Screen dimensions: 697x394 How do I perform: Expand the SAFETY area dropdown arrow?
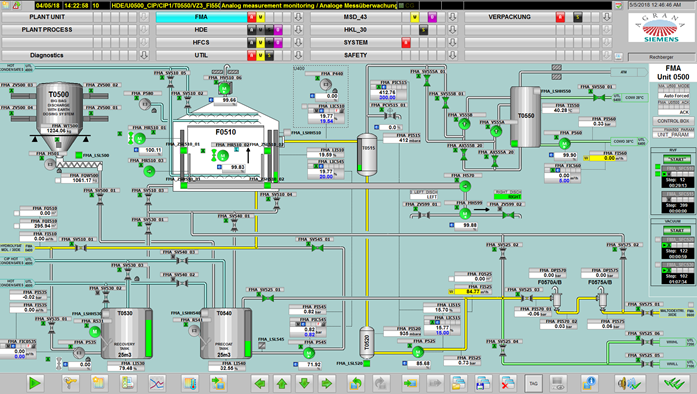click(x=453, y=55)
